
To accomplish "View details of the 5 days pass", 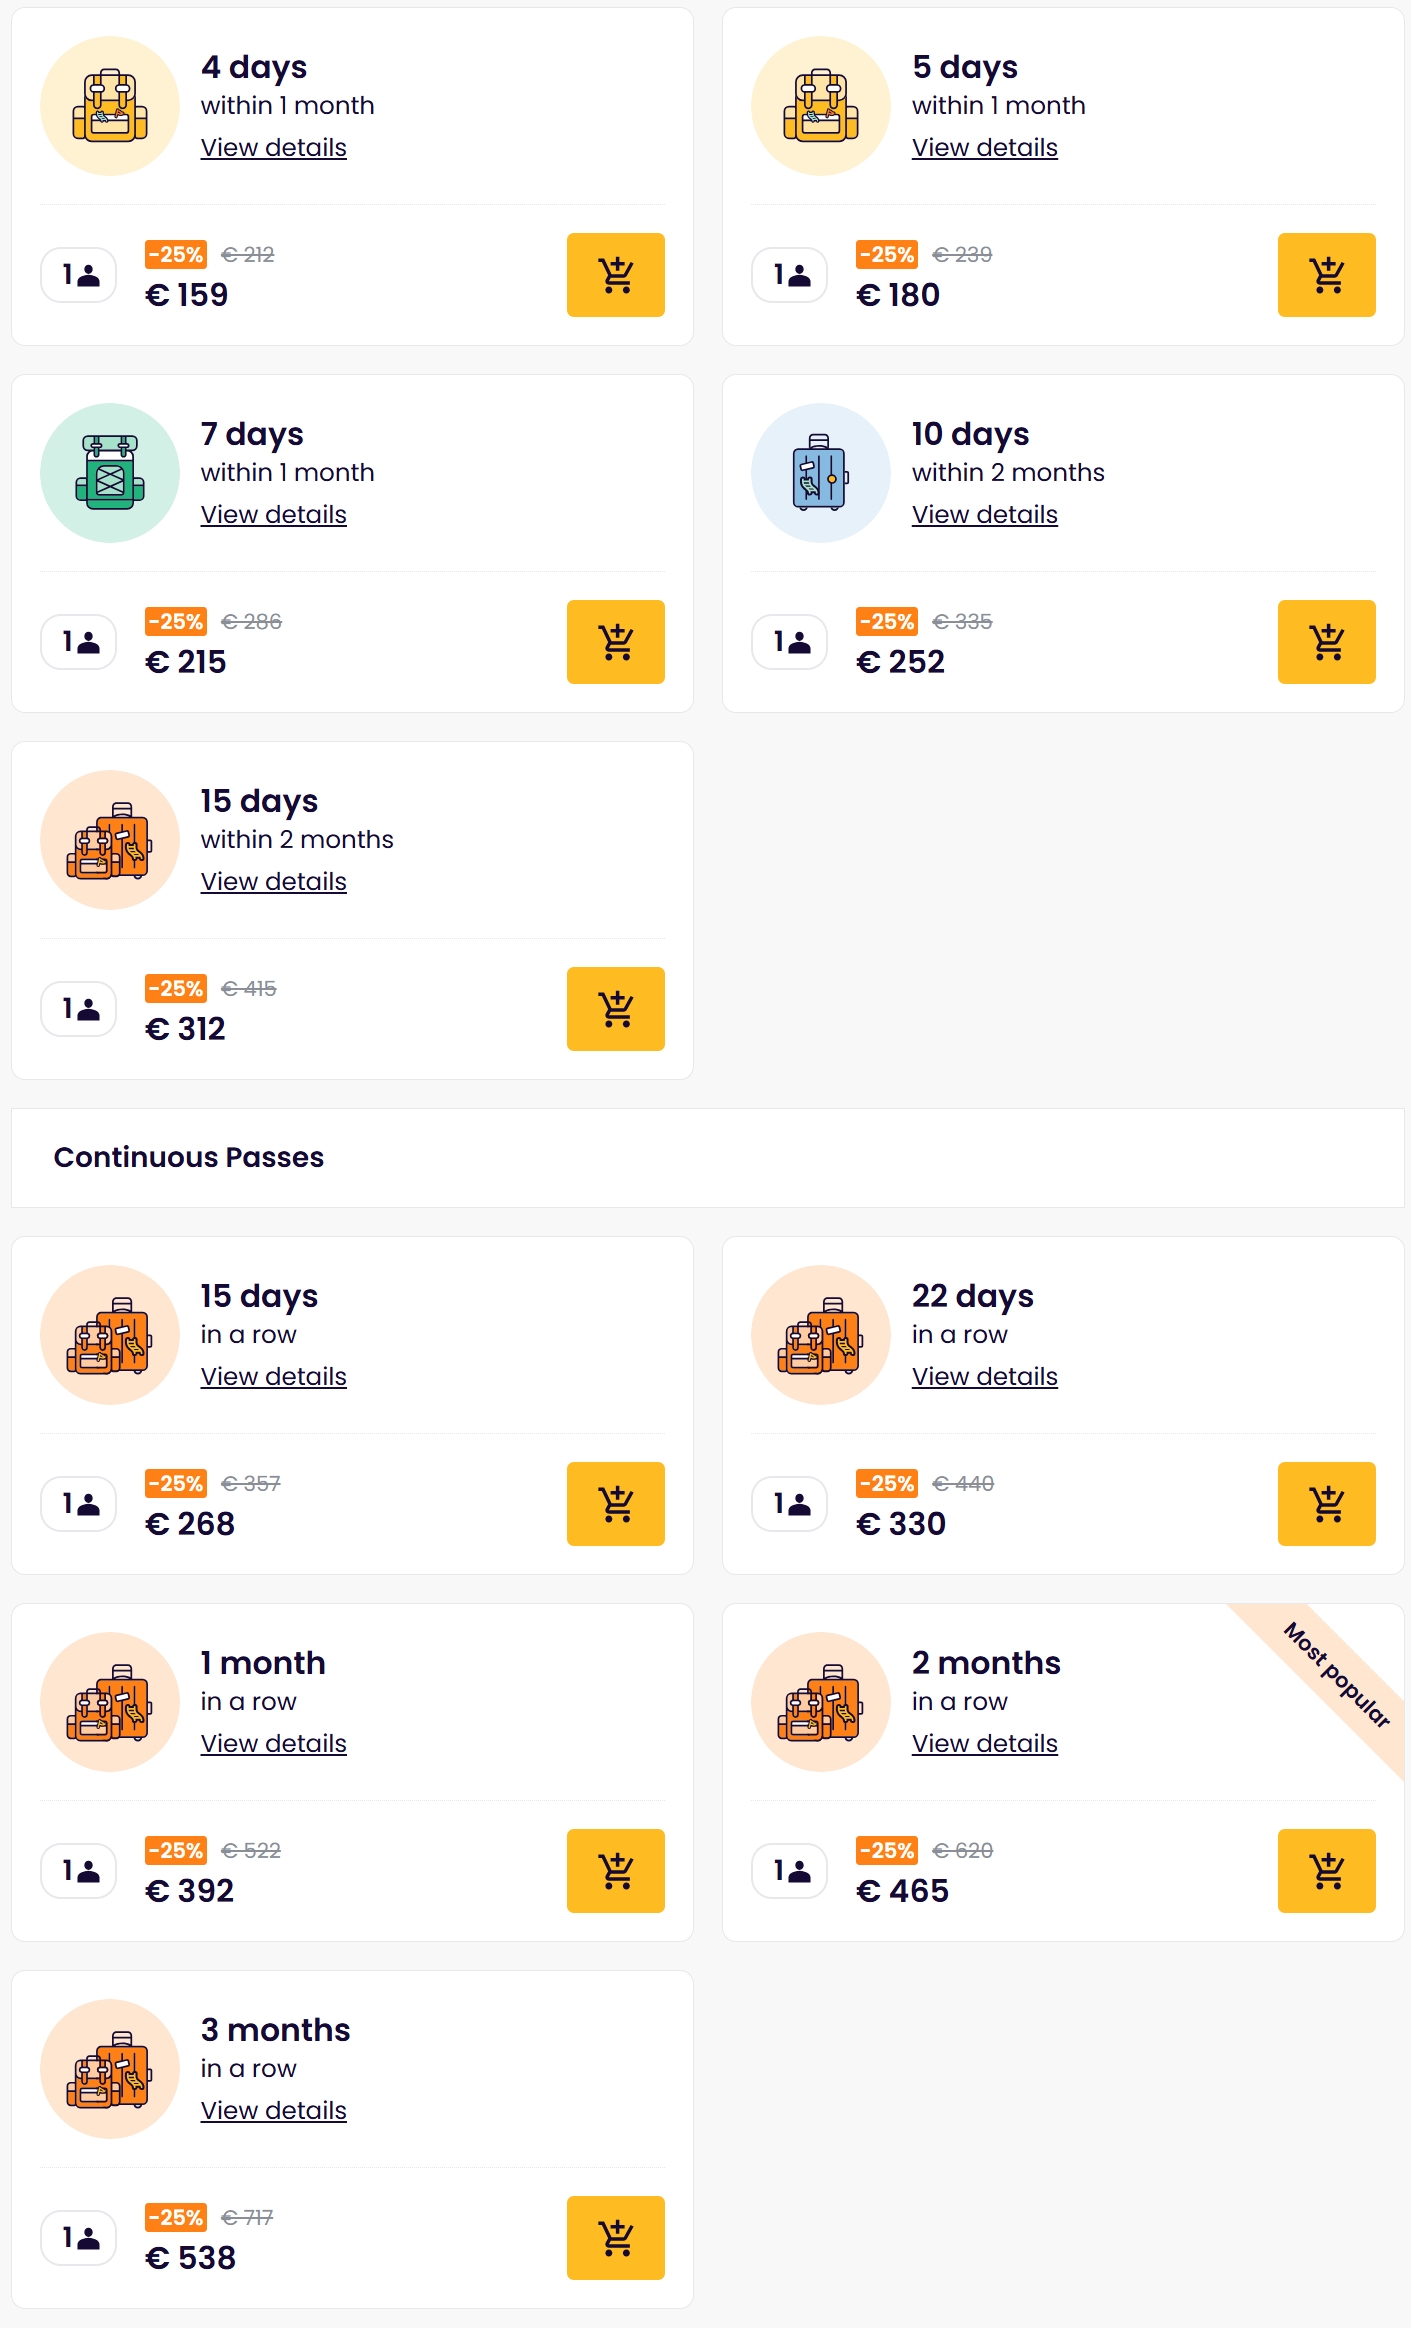I will pos(984,148).
